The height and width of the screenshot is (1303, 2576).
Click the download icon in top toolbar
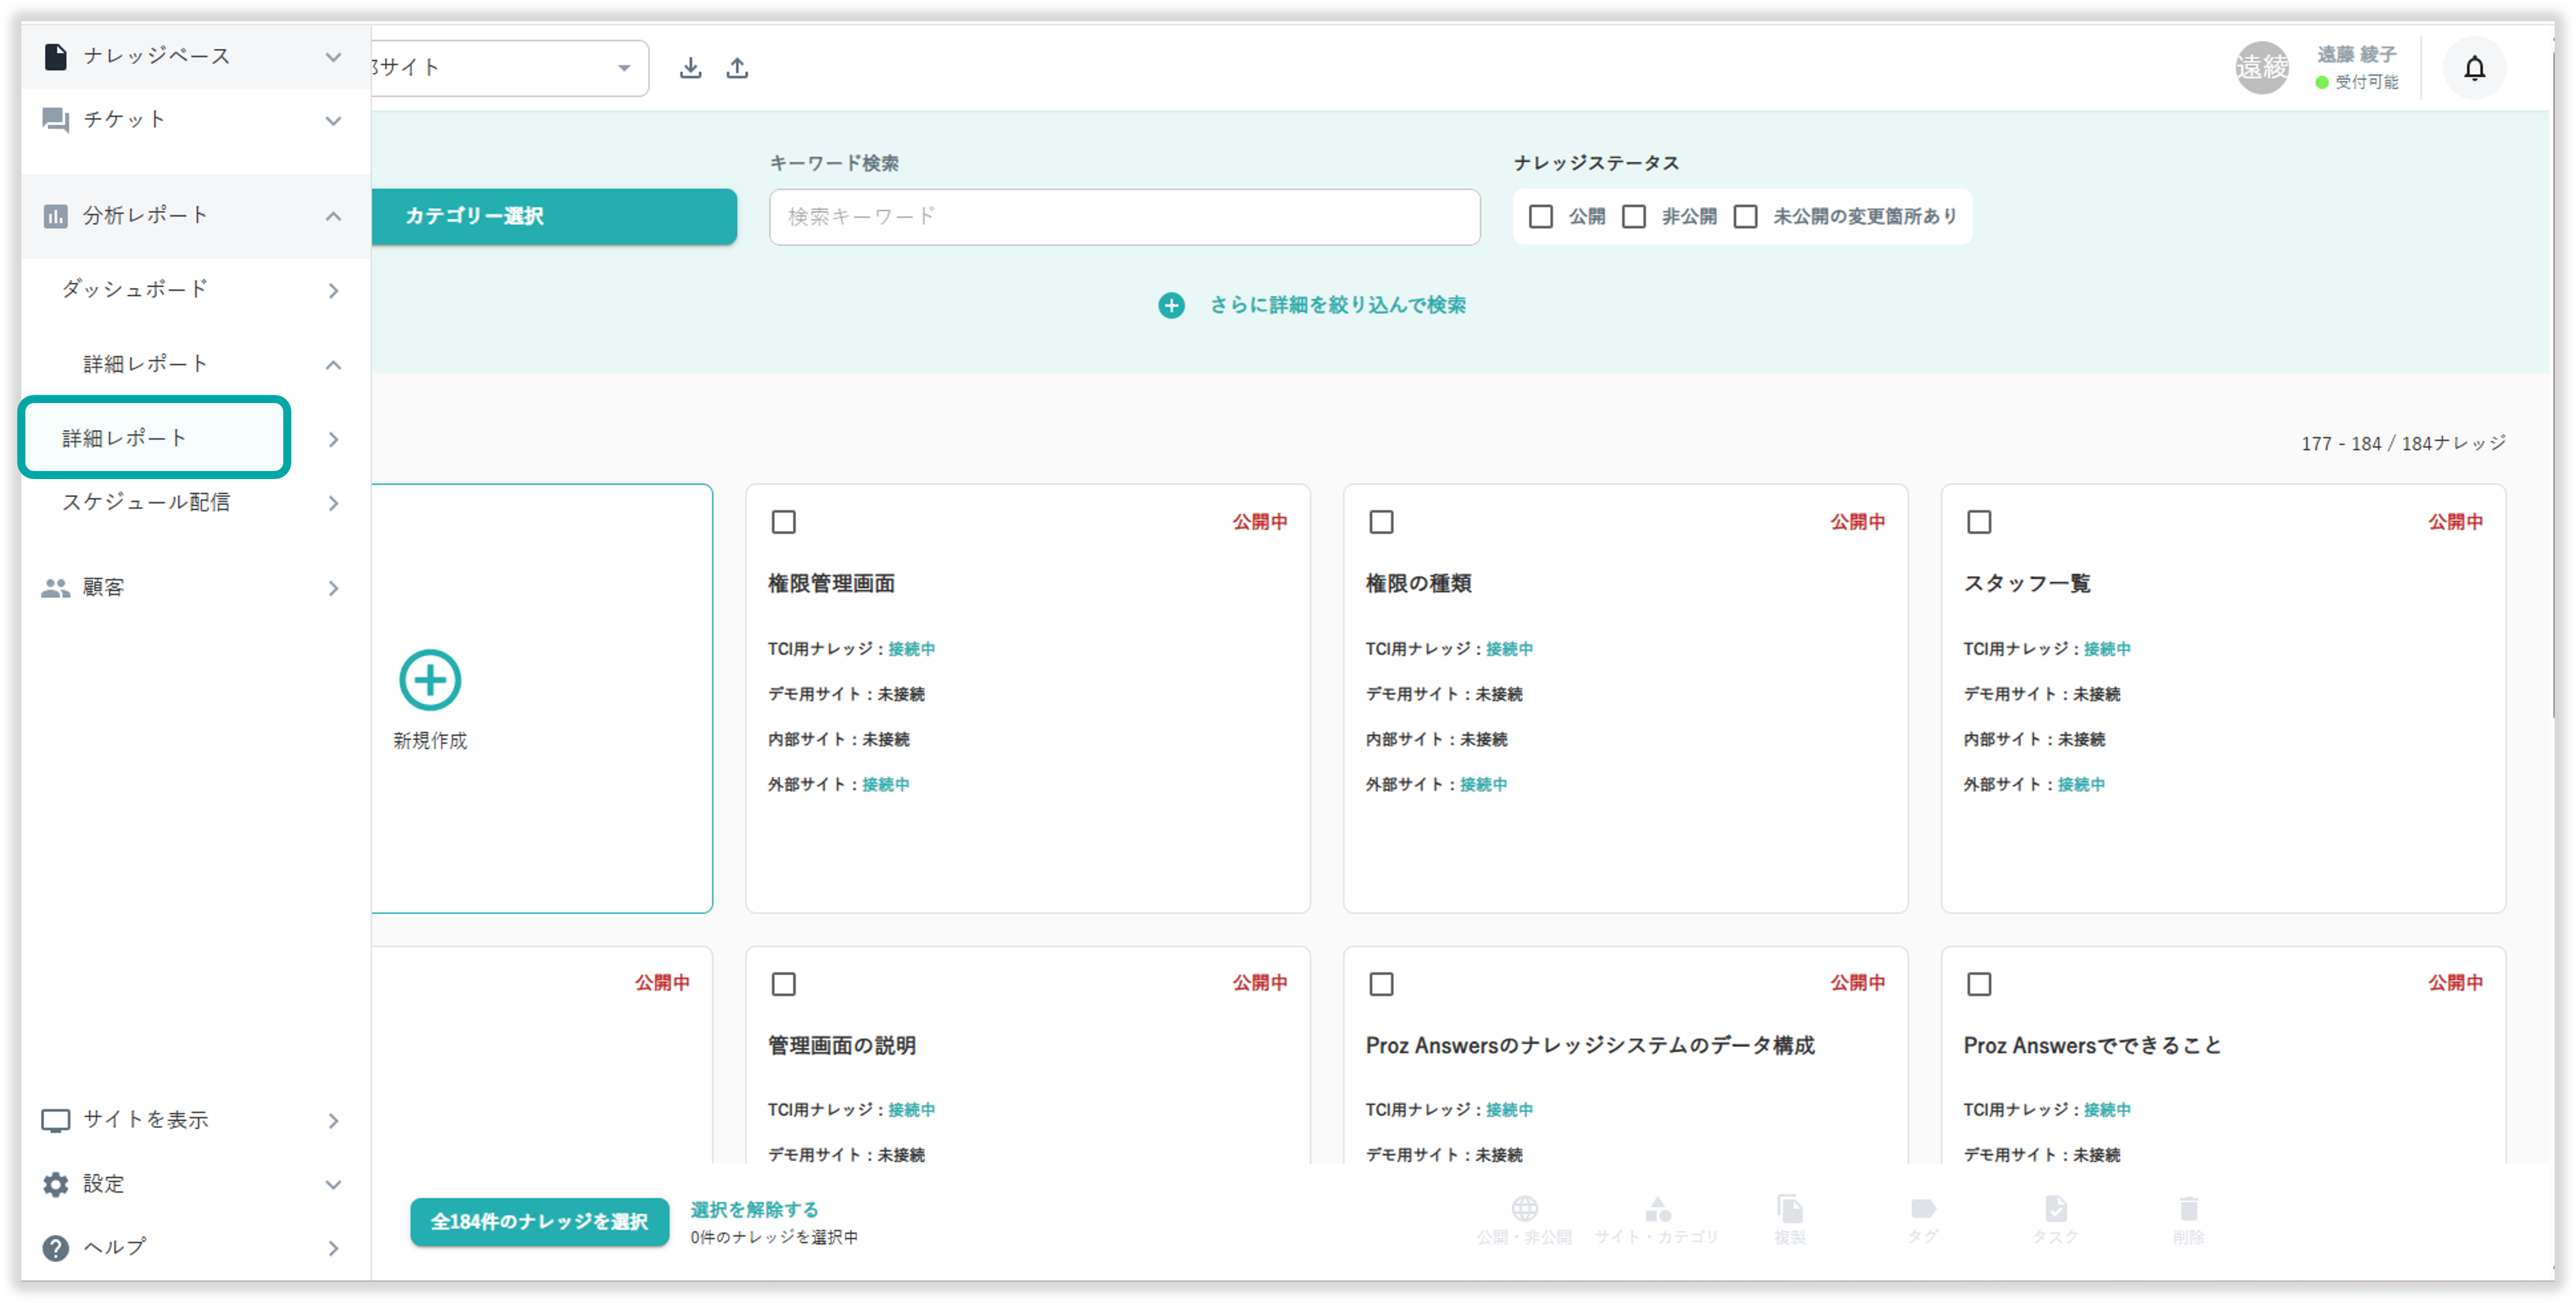(x=690, y=68)
